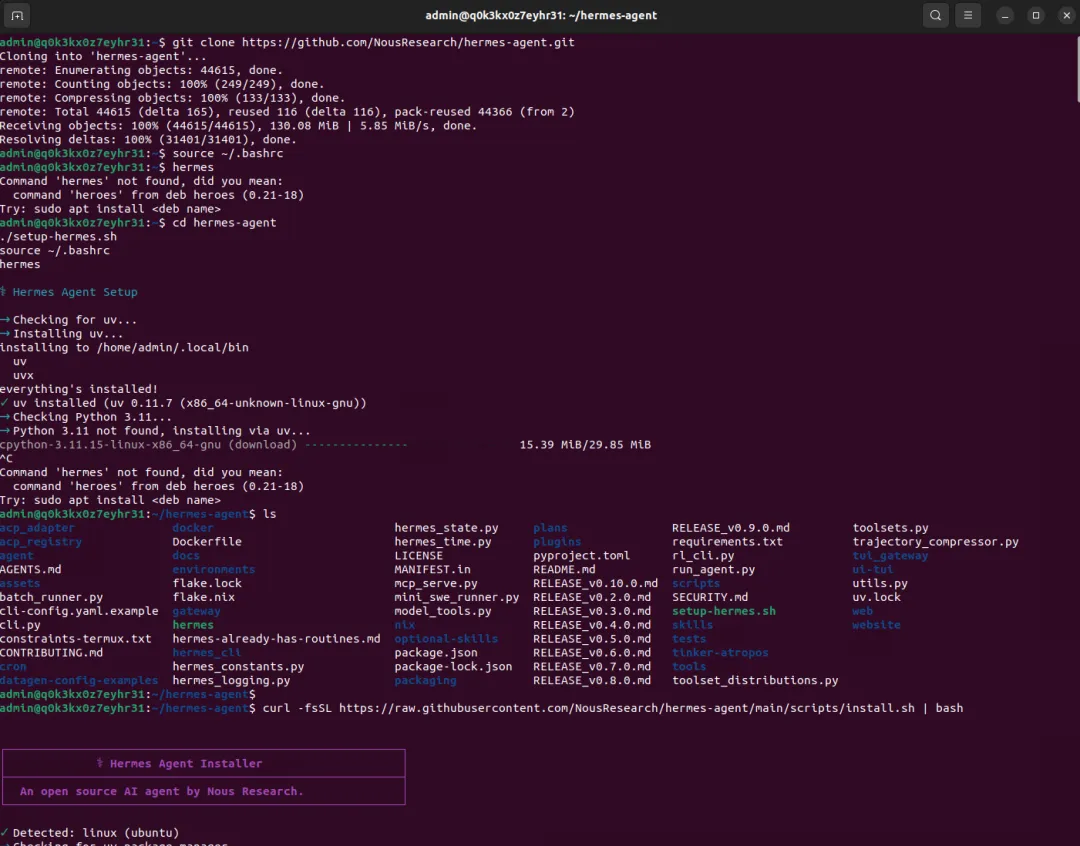Open the hamburger main menu
Image resolution: width=1080 pixels, height=846 pixels.
tap(967, 15)
